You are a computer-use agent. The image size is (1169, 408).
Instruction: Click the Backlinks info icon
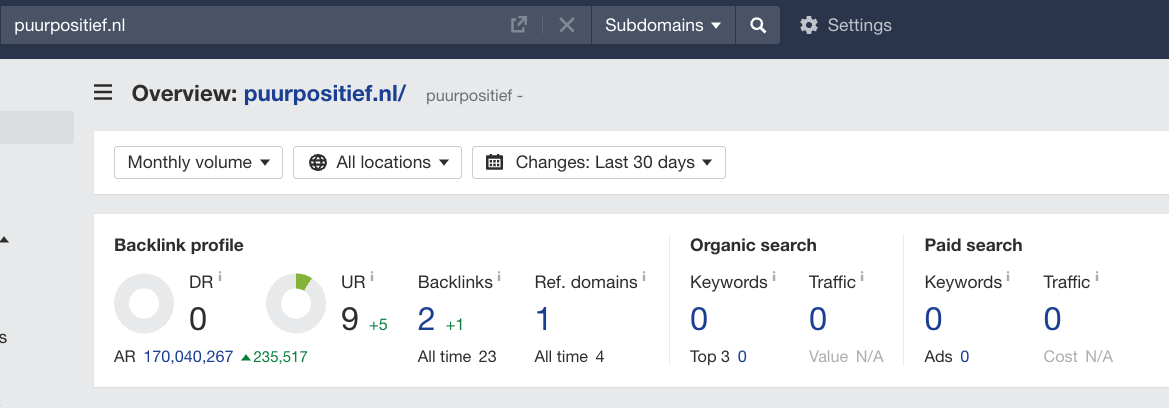(x=499, y=277)
